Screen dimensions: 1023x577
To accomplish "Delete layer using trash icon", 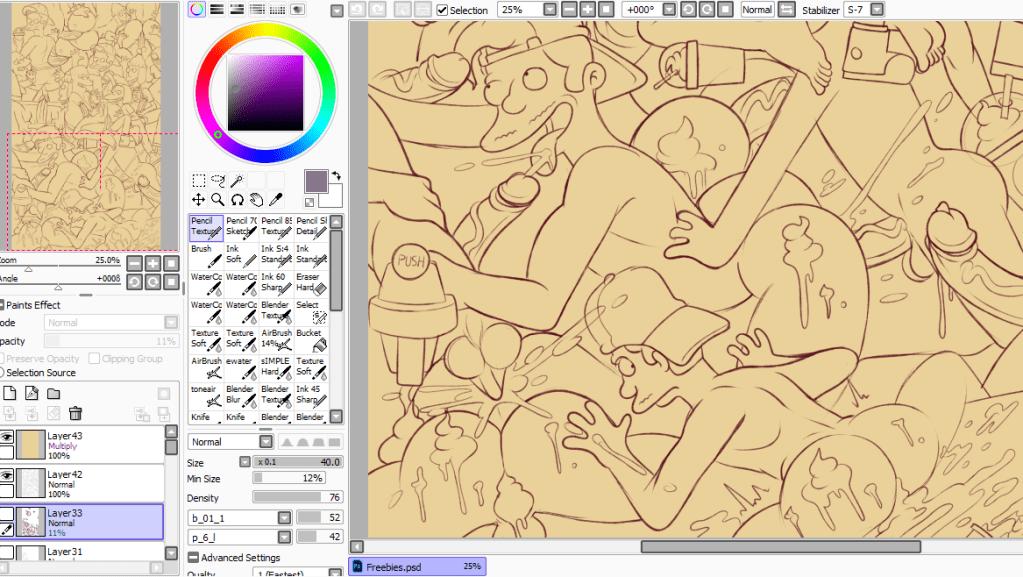I will click(x=75, y=413).
